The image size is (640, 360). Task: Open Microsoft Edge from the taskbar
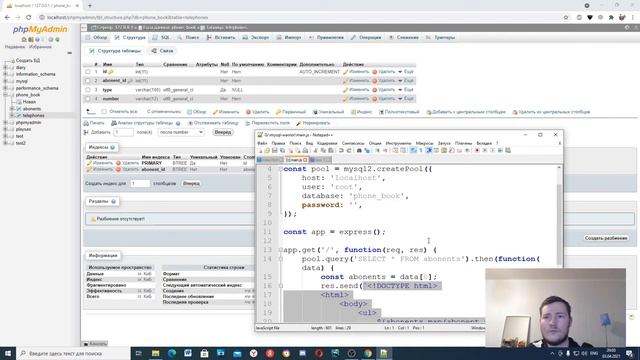point(172,353)
